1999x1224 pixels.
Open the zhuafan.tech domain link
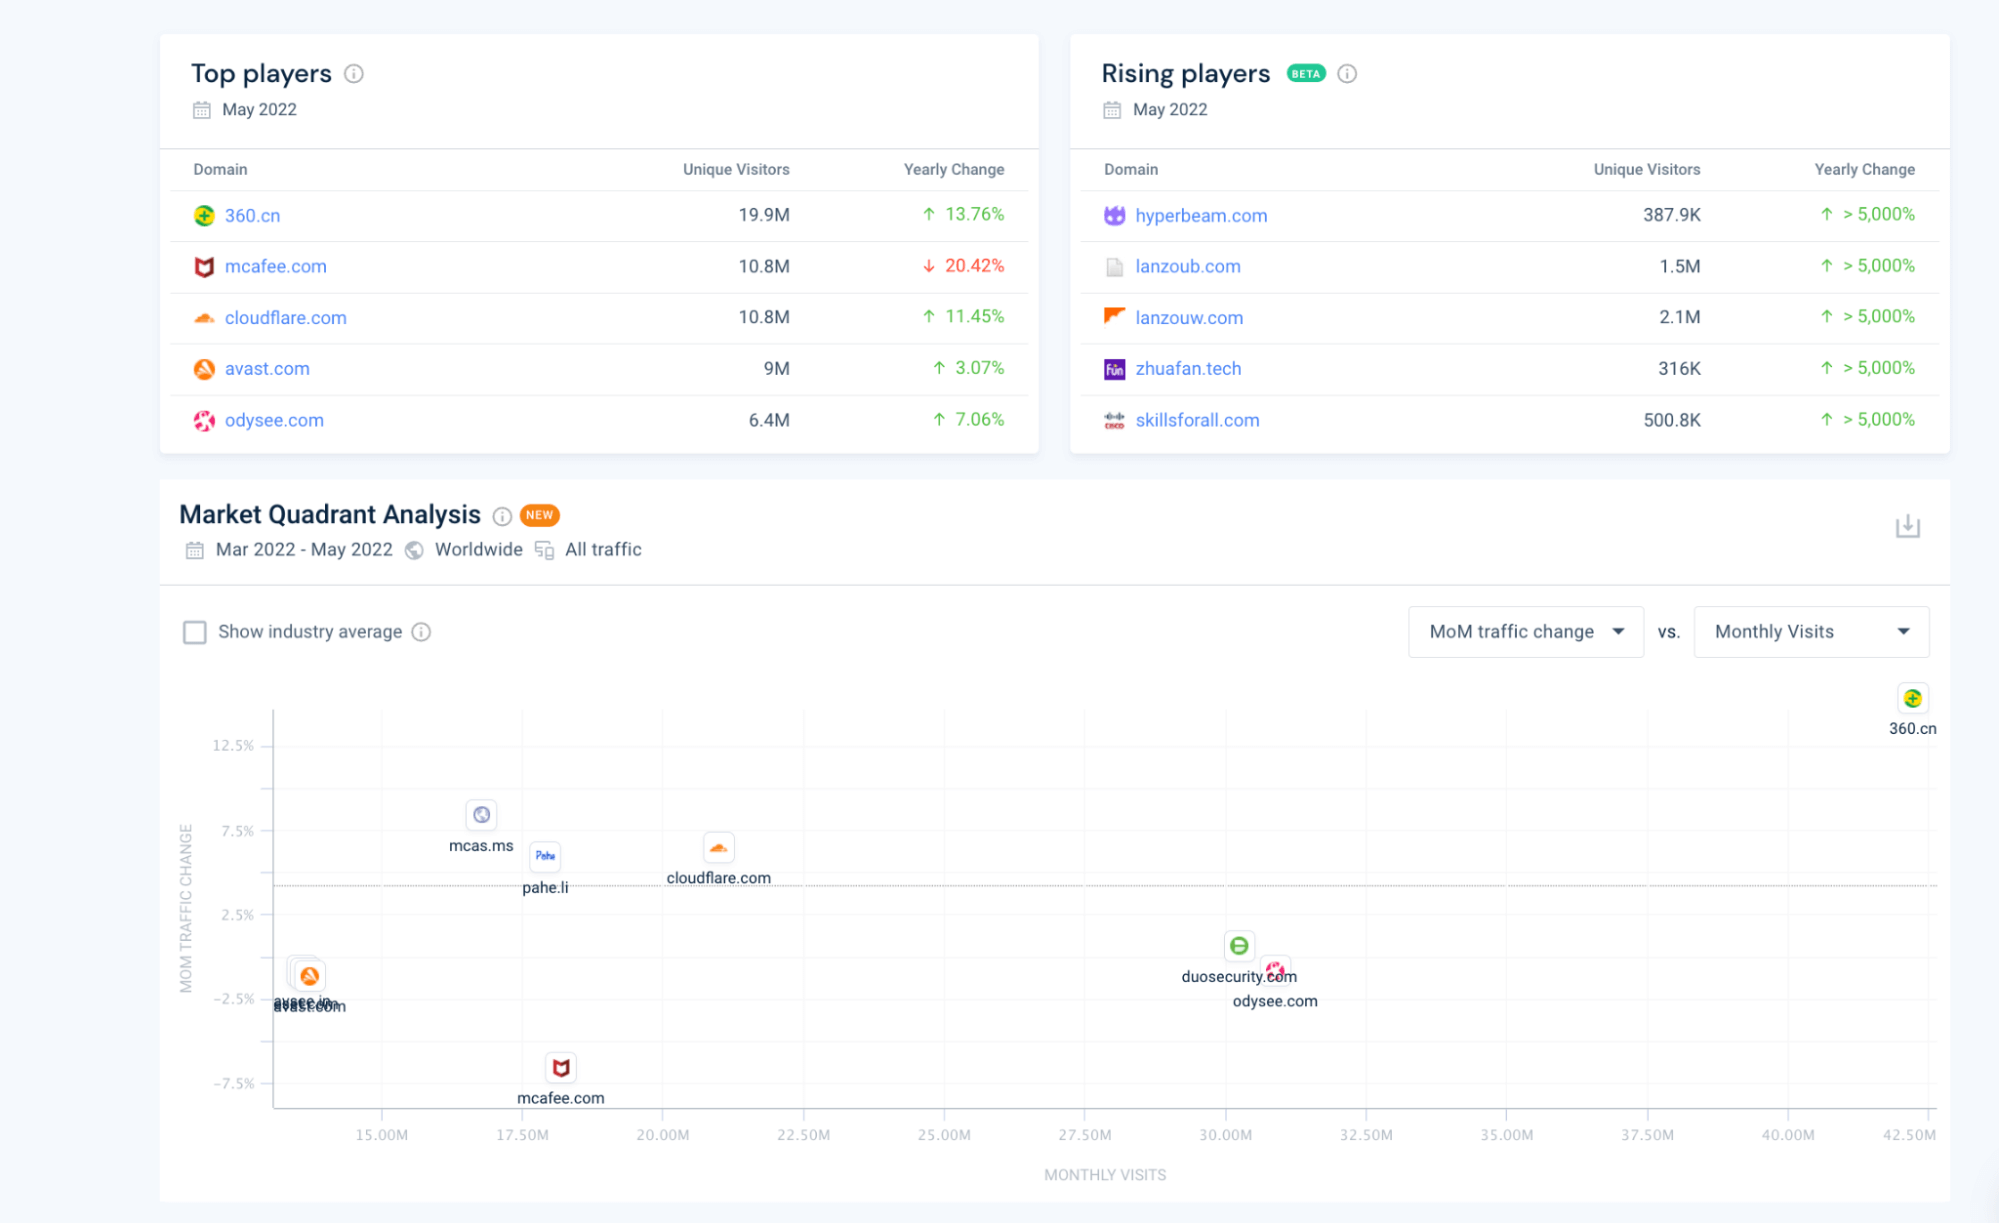click(x=1188, y=369)
